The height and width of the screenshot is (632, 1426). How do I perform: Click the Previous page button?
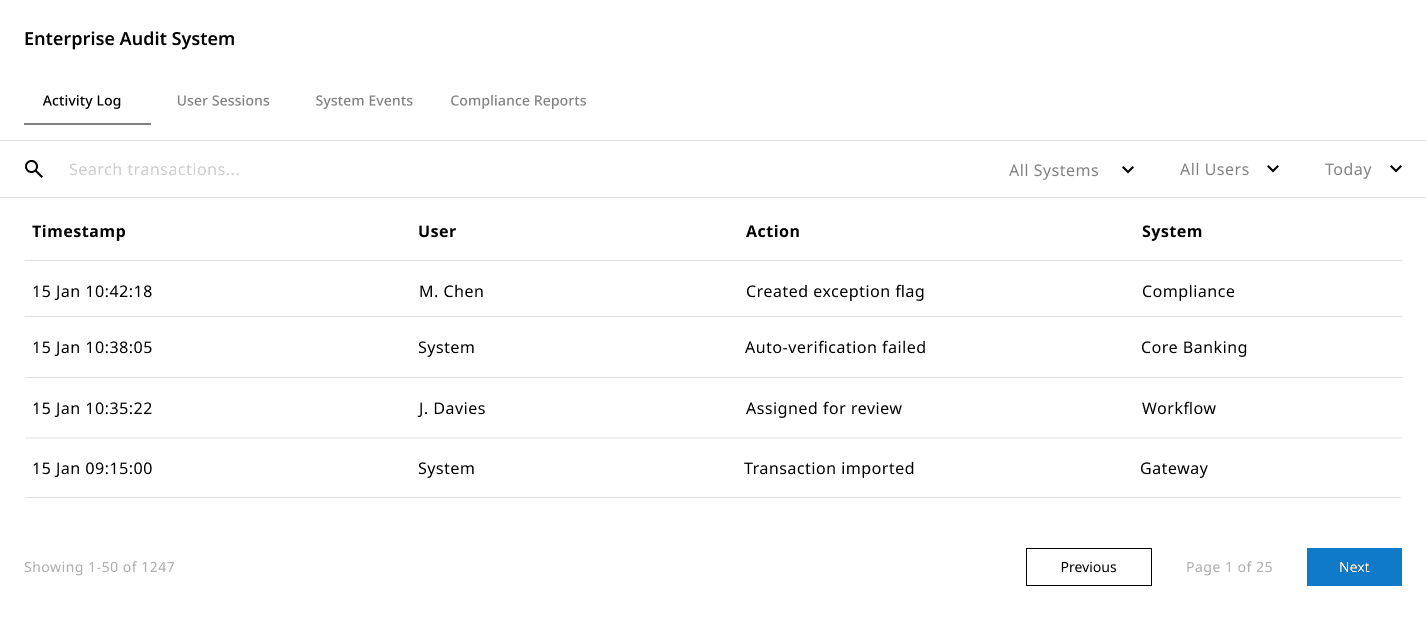click(x=1088, y=567)
